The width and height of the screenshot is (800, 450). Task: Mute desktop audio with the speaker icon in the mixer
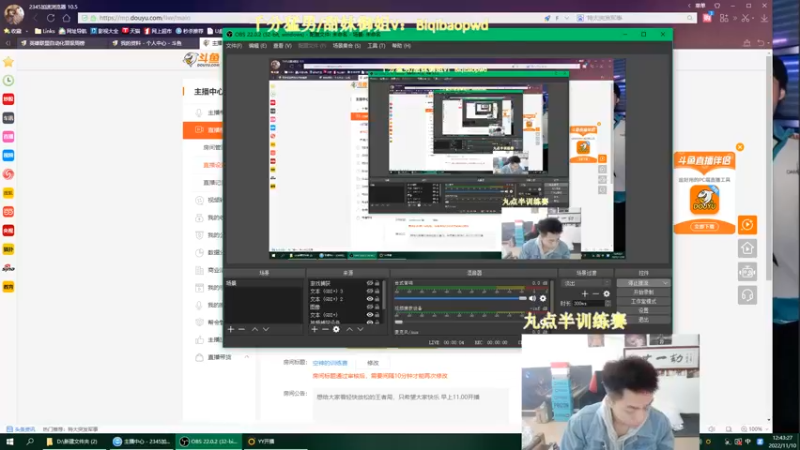533,298
